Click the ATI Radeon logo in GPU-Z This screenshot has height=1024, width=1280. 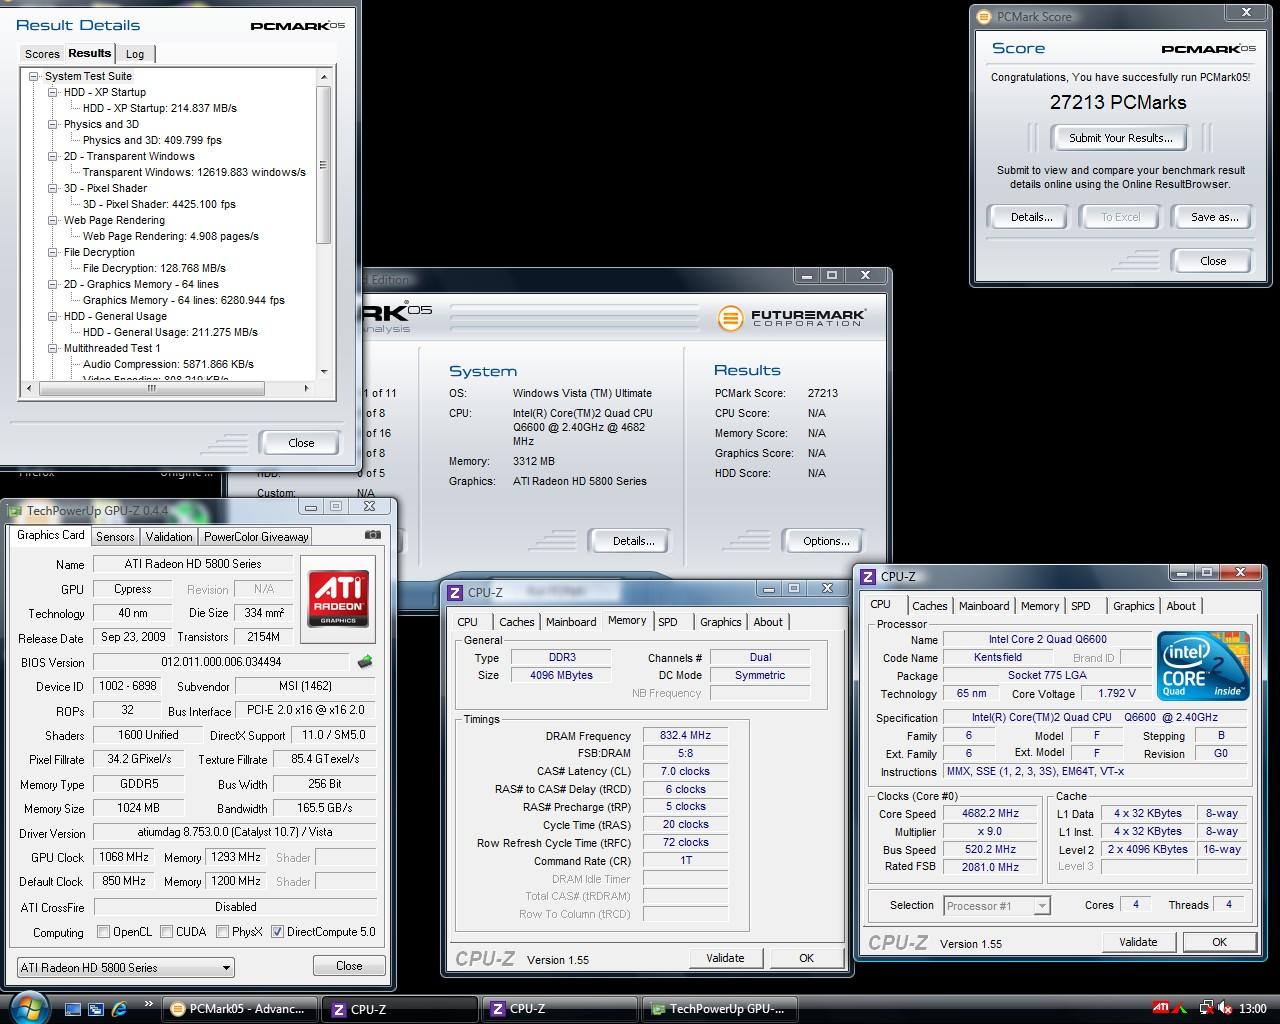(x=338, y=597)
